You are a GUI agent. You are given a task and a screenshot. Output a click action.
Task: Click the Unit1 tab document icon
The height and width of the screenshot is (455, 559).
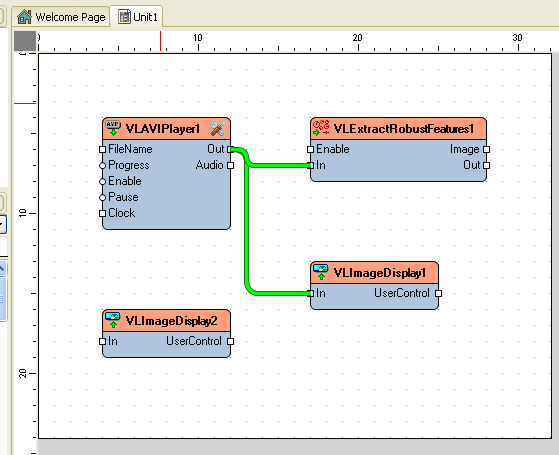pyautogui.click(x=124, y=16)
